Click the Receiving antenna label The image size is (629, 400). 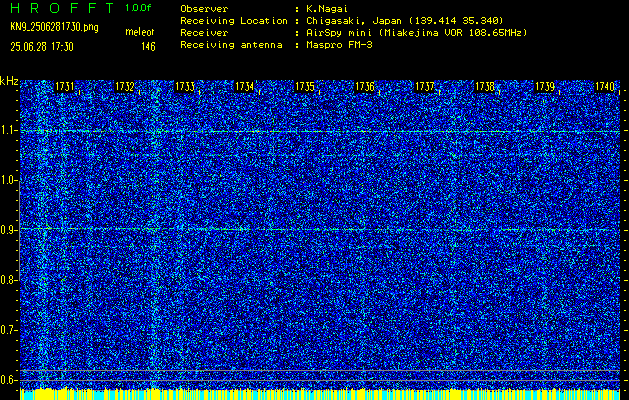tap(231, 45)
